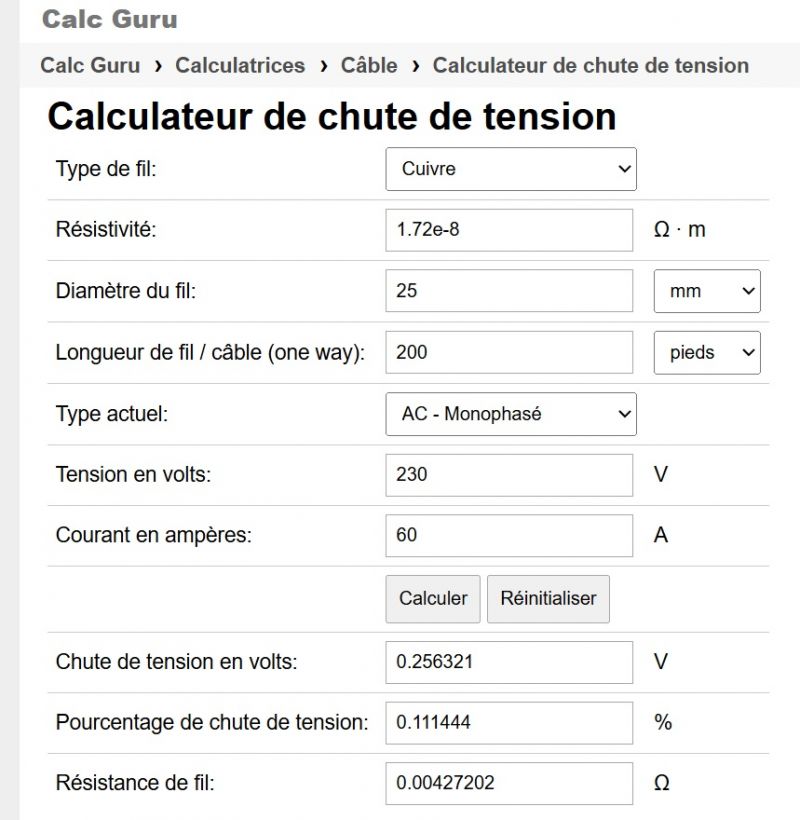Click the Tension en volts field
The image size is (800, 820).
pos(509,474)
